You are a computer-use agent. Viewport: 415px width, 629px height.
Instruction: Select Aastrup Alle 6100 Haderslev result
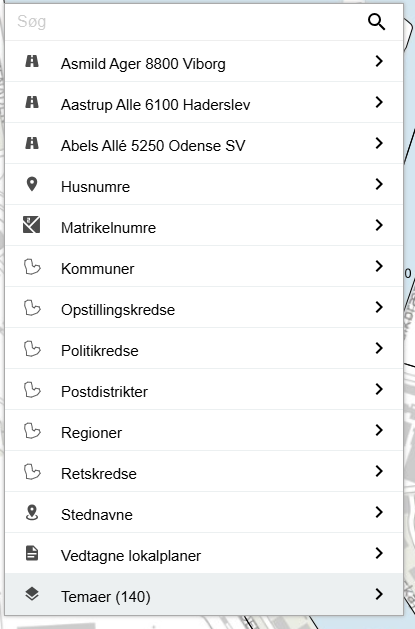204,103
